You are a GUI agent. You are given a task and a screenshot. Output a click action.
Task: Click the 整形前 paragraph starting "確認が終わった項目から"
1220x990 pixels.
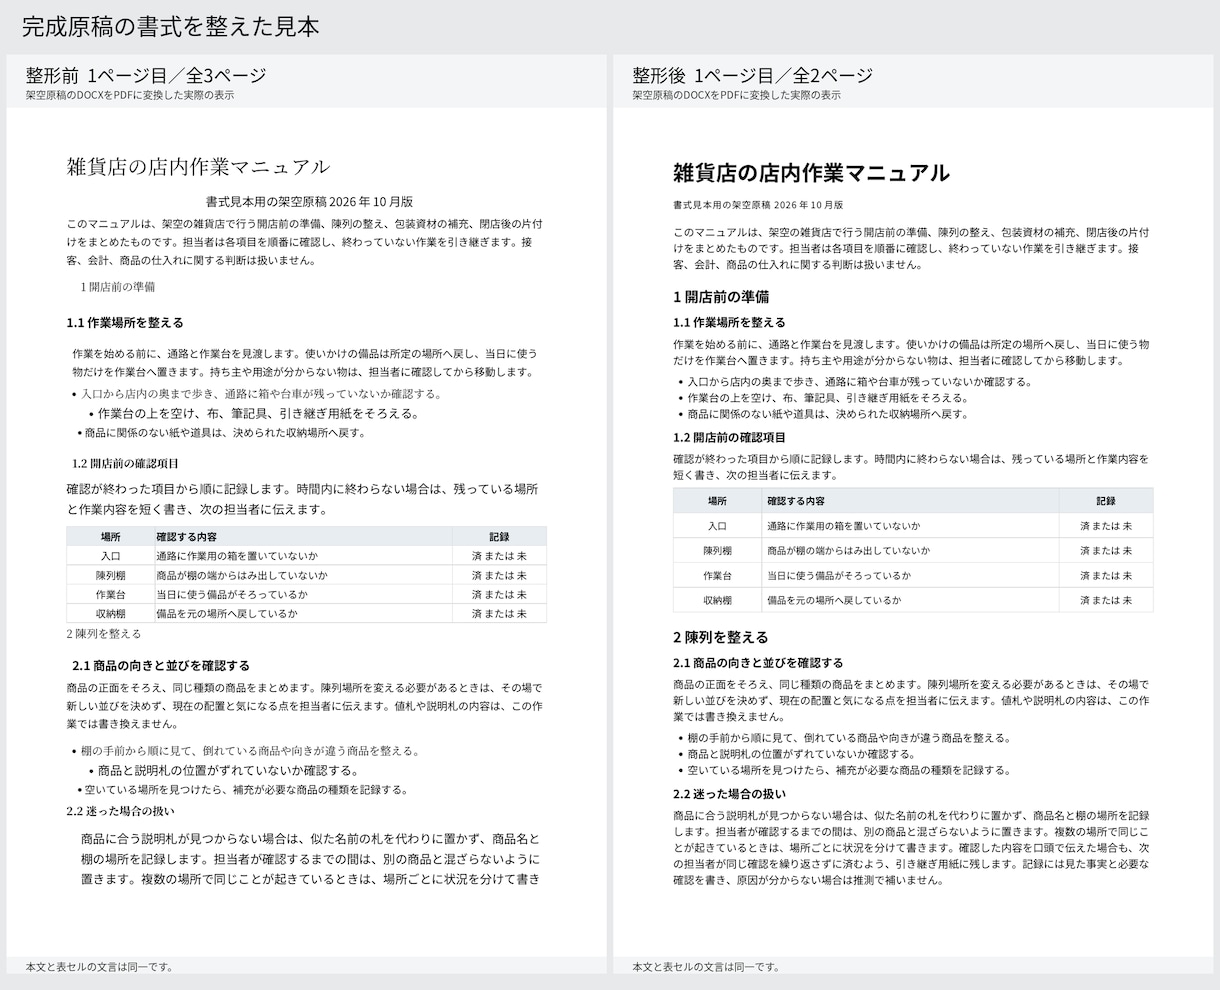[x=302, y=499]
